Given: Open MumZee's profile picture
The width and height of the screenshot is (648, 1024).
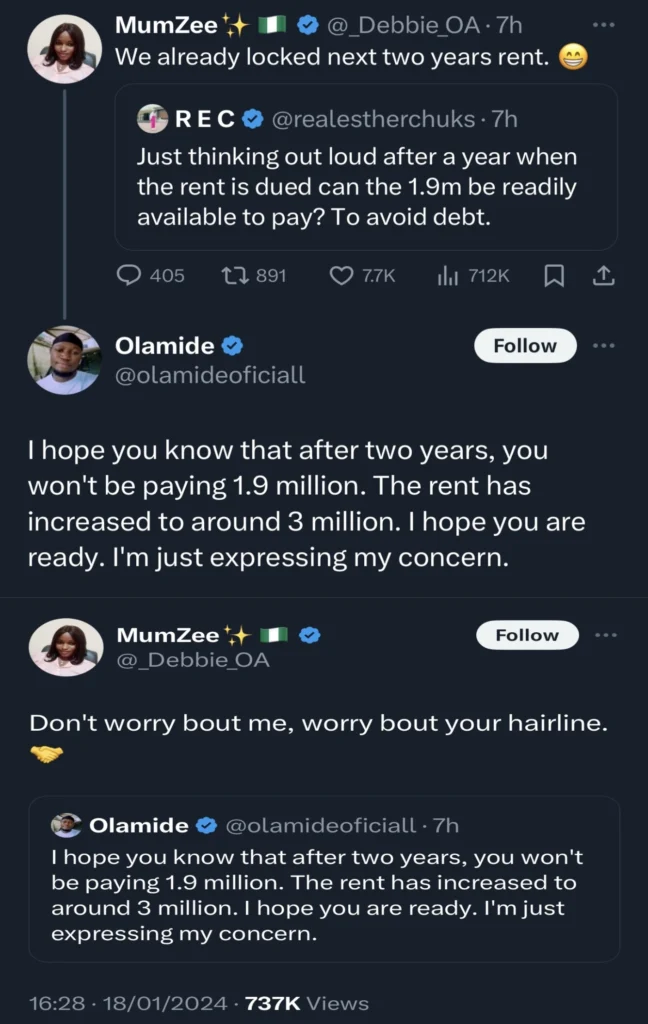Looking at the screenshot, I should pyautogui.click(x=64, y=47).
